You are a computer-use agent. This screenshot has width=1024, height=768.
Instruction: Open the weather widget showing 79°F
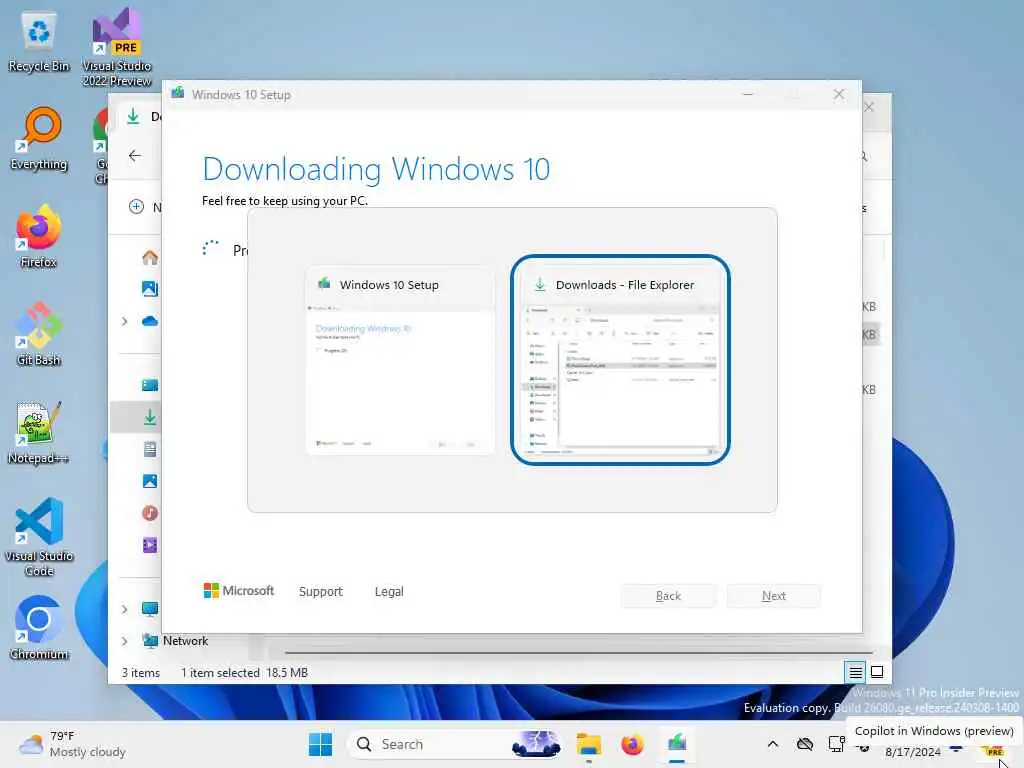point(72,744)
